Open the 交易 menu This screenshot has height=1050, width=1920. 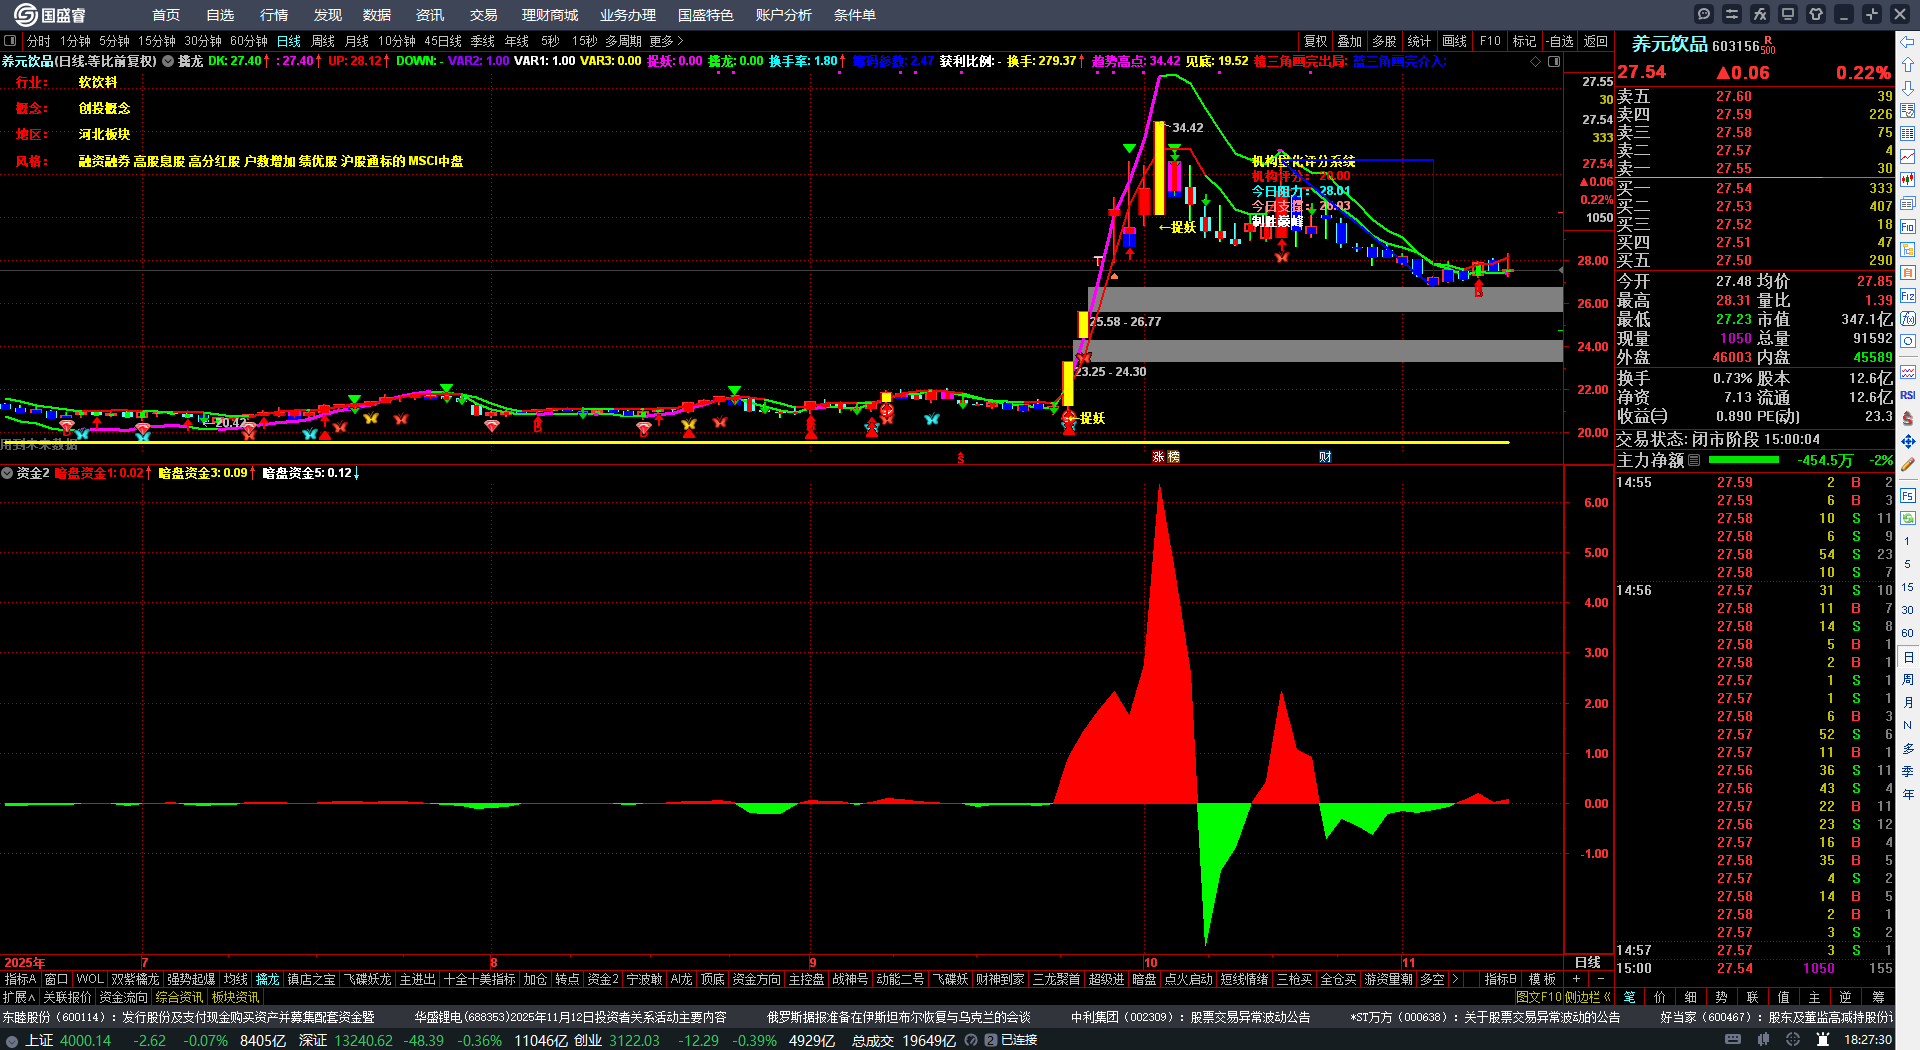(x=484, y=15)
